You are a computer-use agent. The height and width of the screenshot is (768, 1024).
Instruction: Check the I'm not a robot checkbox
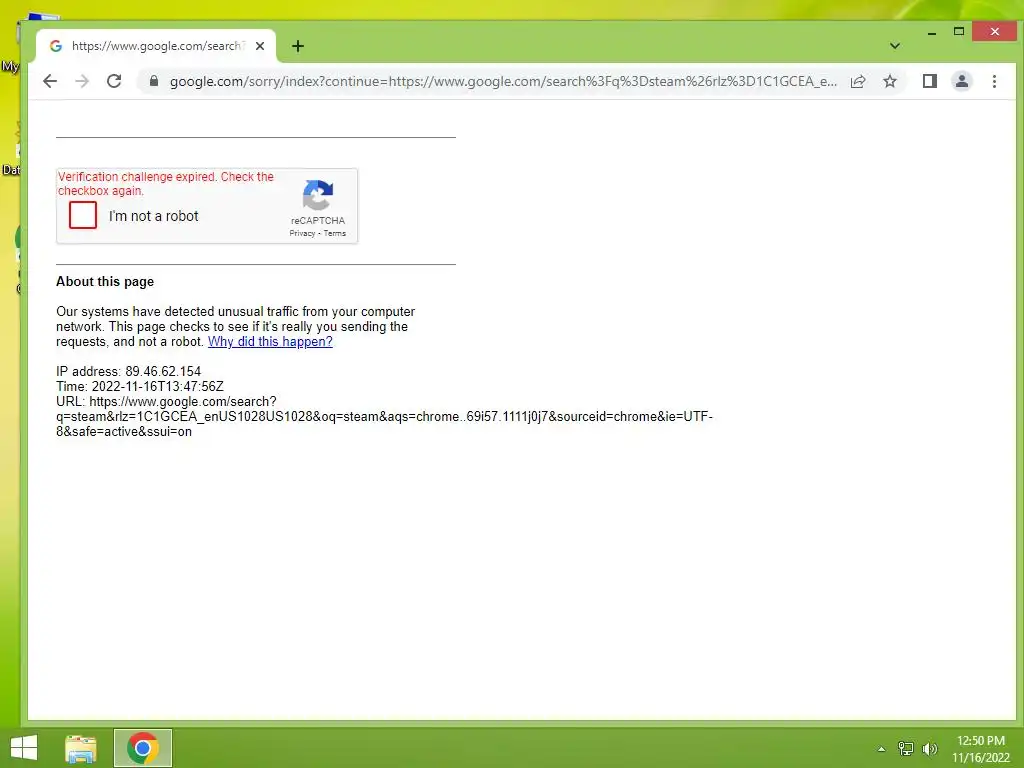(x=83, y=215)
